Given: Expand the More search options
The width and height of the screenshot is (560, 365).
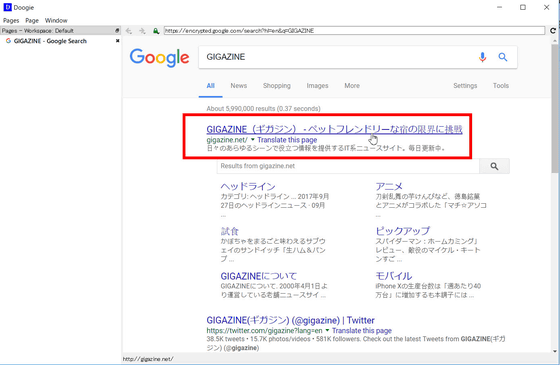Looking at the screenshot, I should (352, 86).
